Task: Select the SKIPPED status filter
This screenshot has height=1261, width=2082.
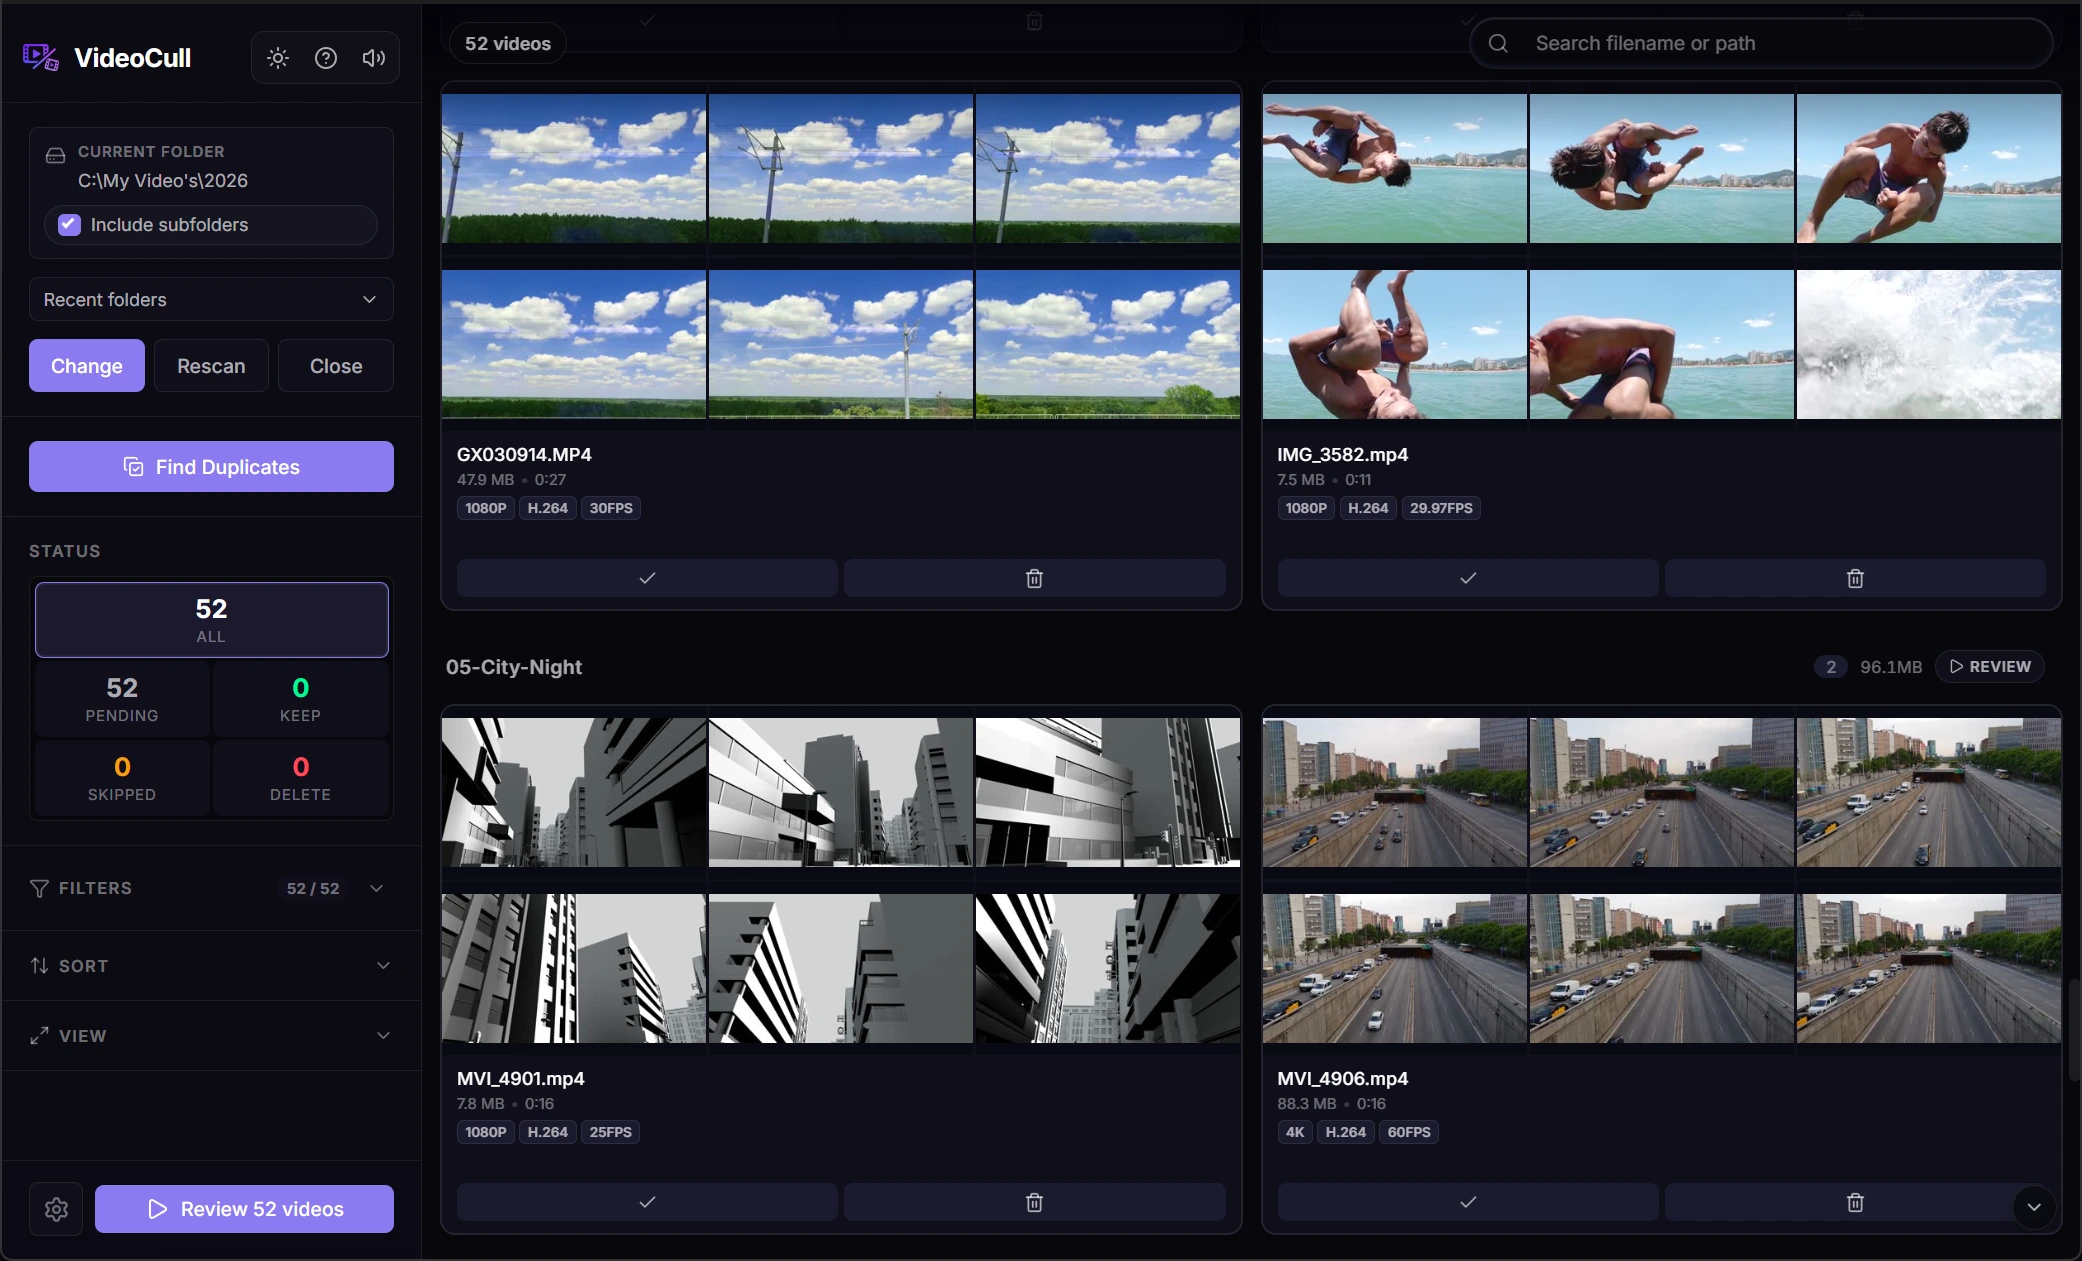Action: tap(122, 778)
